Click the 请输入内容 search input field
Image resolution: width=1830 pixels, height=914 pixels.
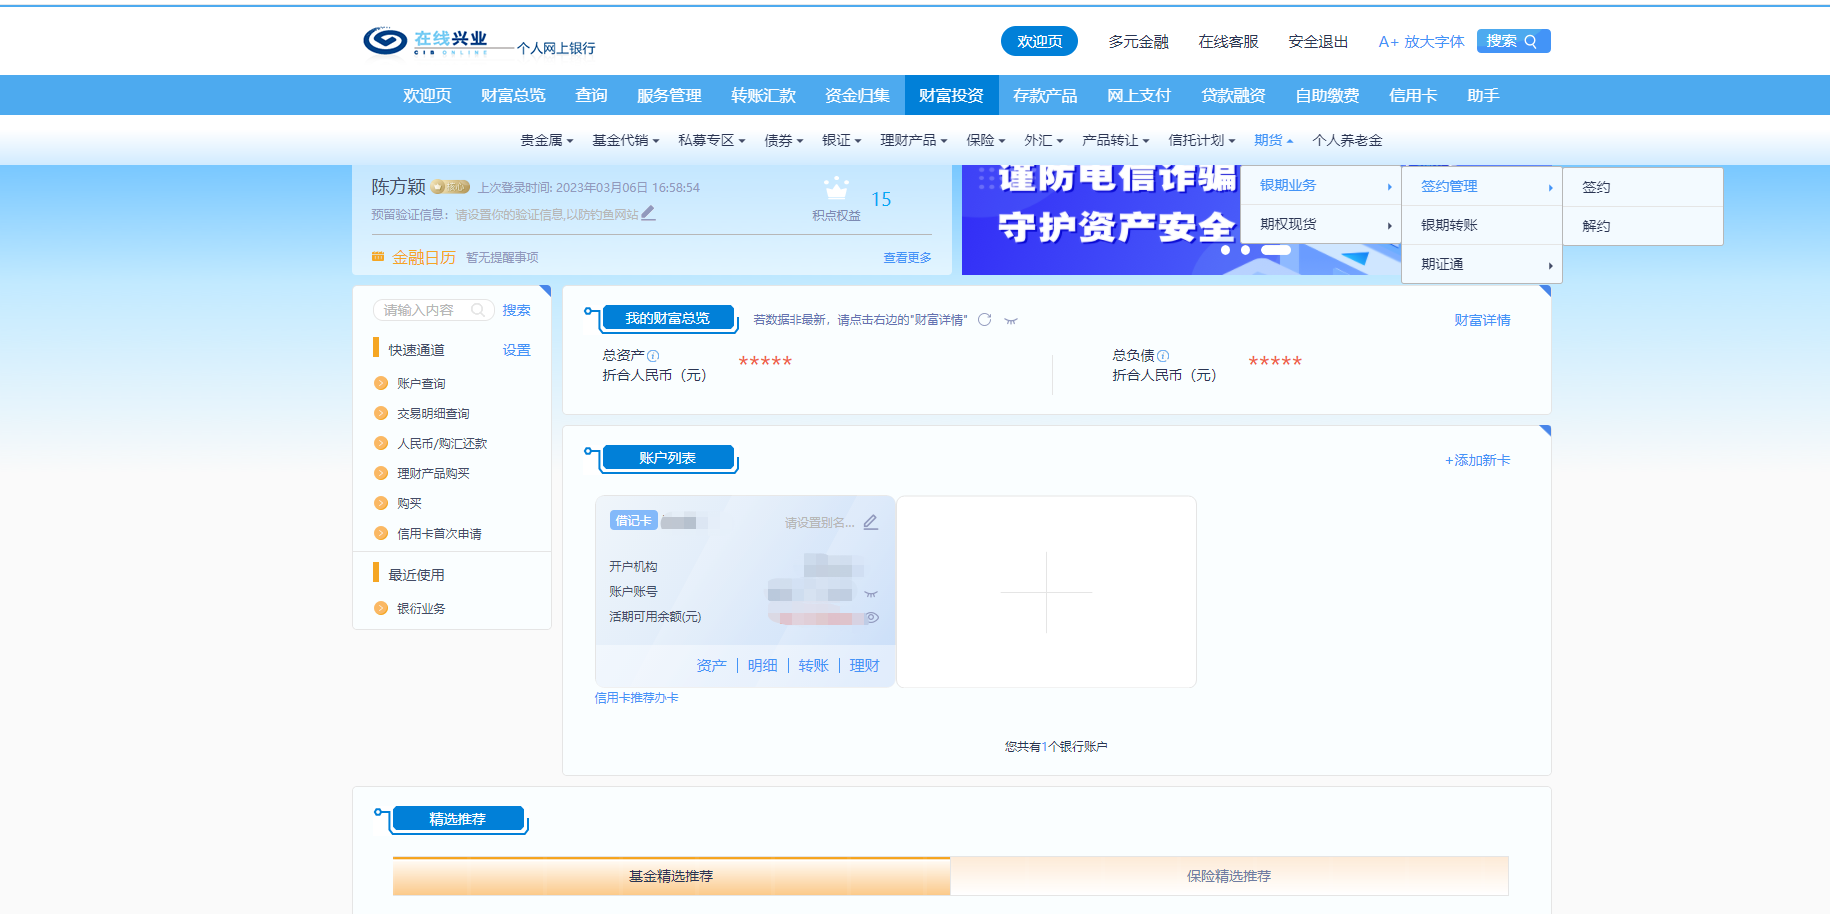coord(420,310)
